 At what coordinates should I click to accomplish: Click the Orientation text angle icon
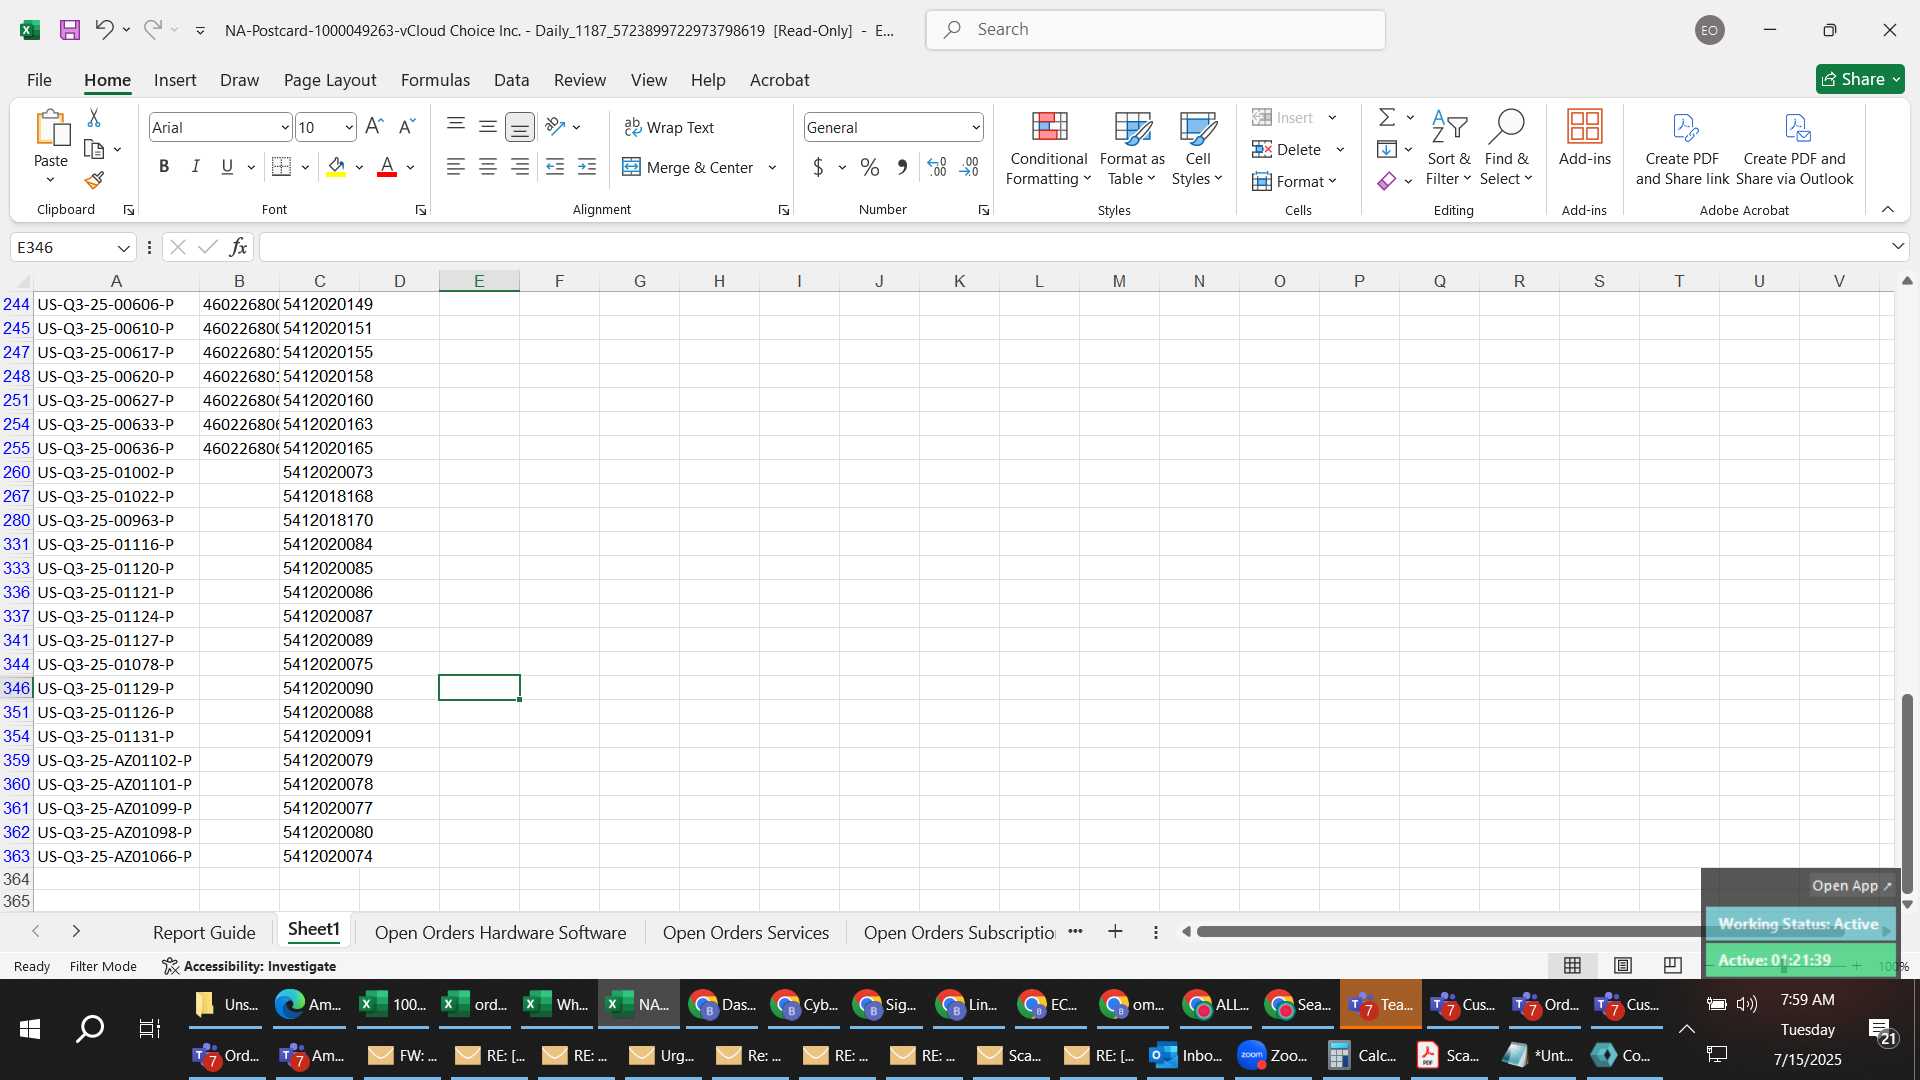[x=556, y=127]
